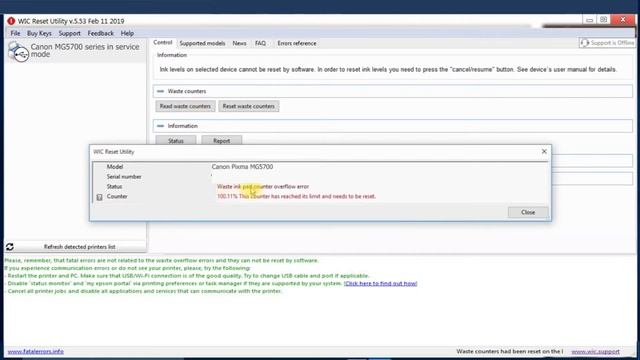Image resolution: width=640 pixels, height=360 pixels.
Task: Open the Help menu
Action: pos(127,33)
